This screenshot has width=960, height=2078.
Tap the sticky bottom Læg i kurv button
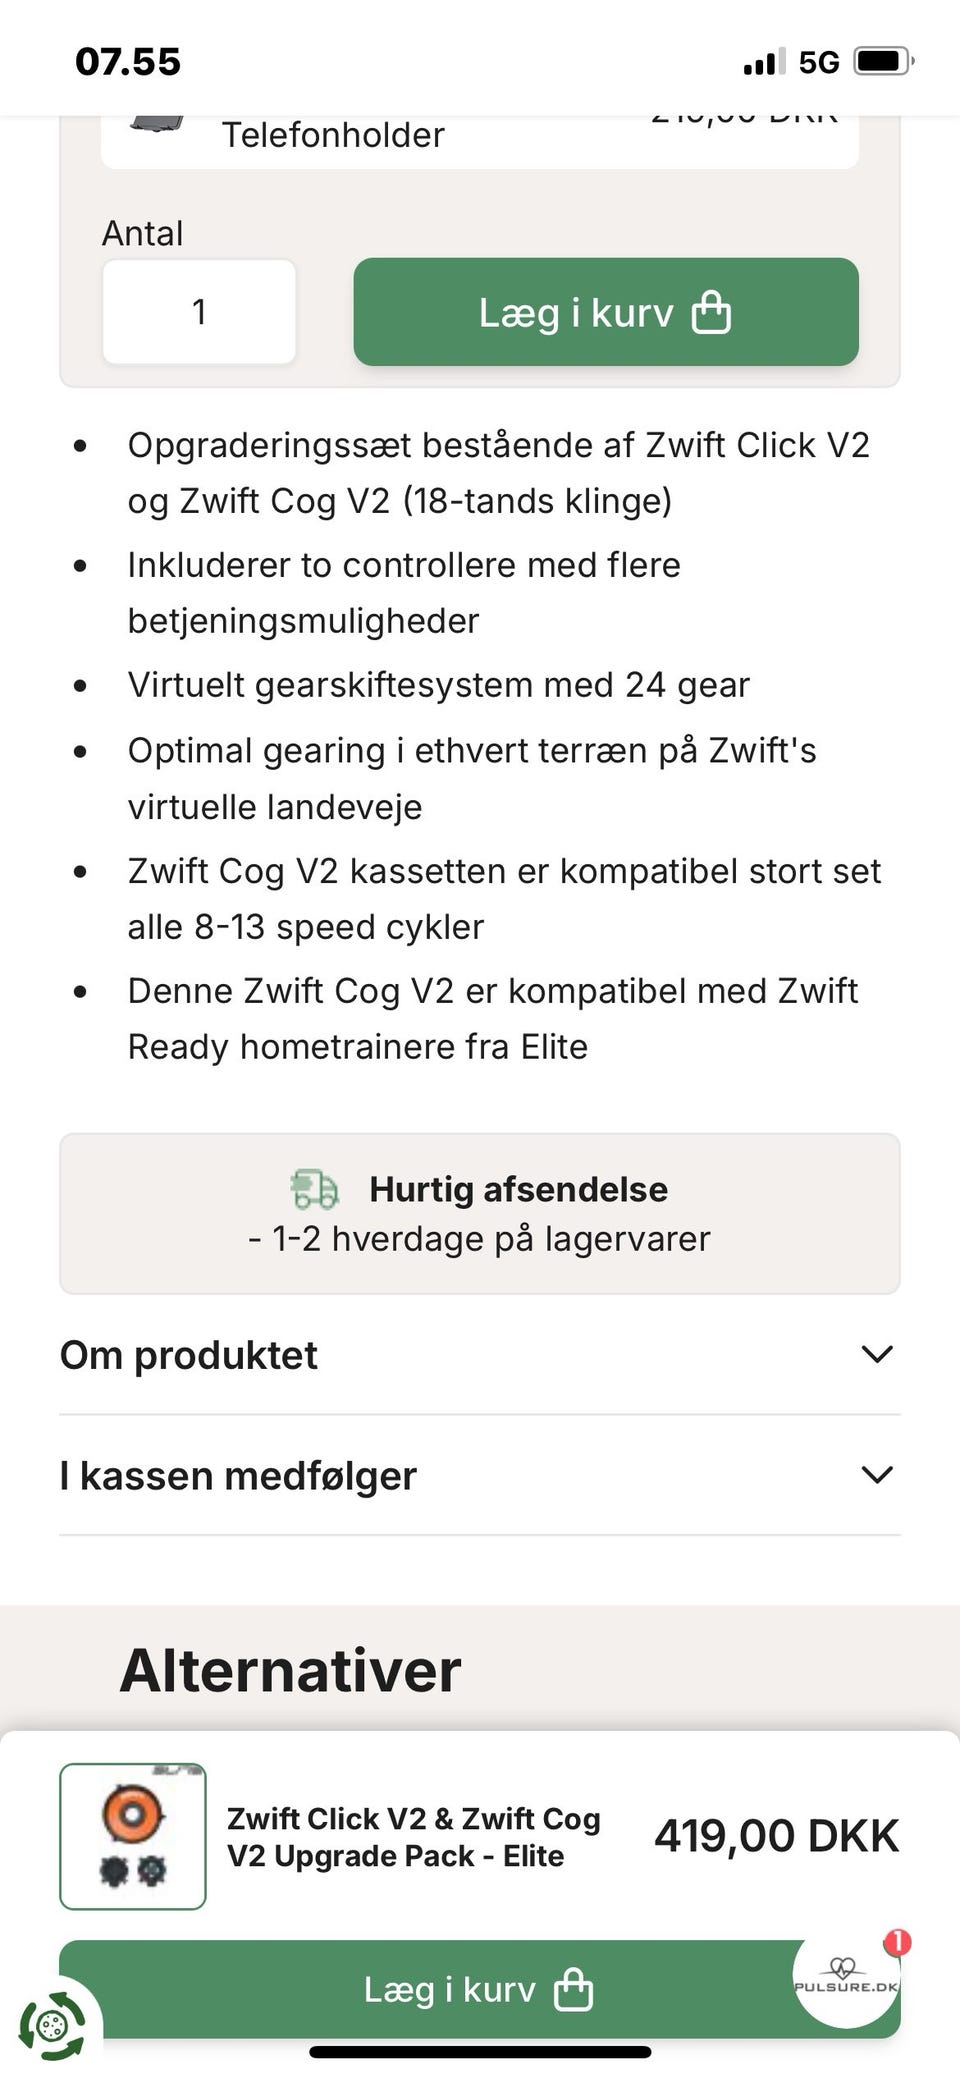tap(480, 1989)
